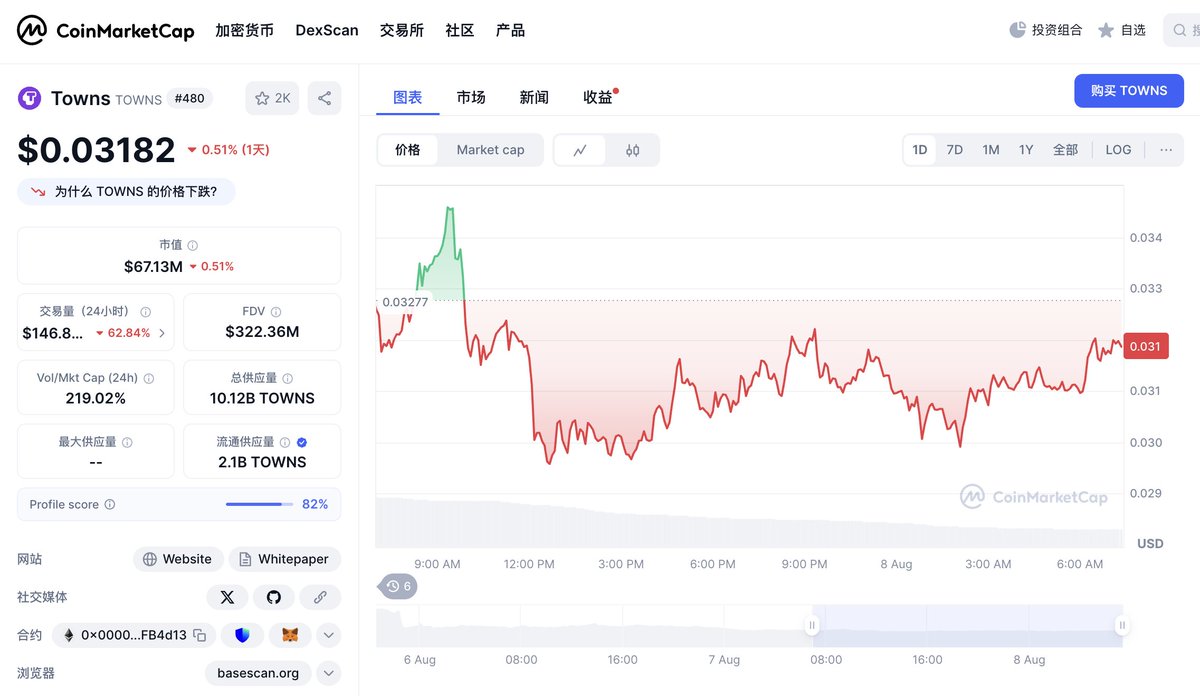Toggle the LOG scale on chart

(1118, 150)
